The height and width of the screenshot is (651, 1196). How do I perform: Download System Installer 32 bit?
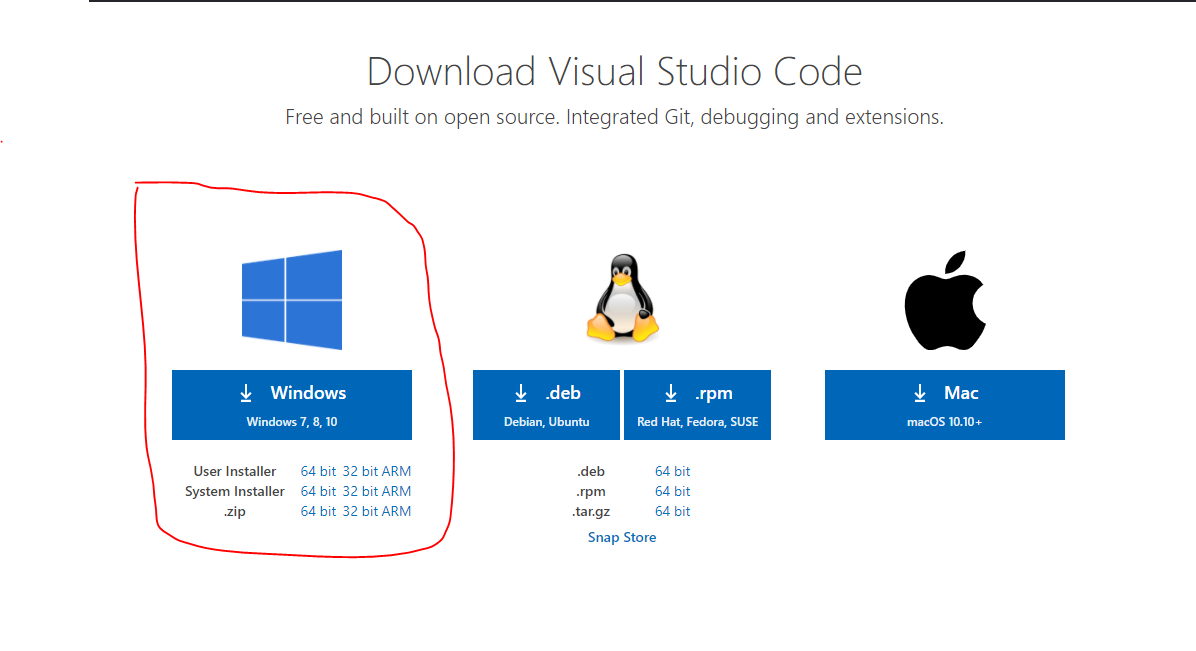[x=360, y=491]
